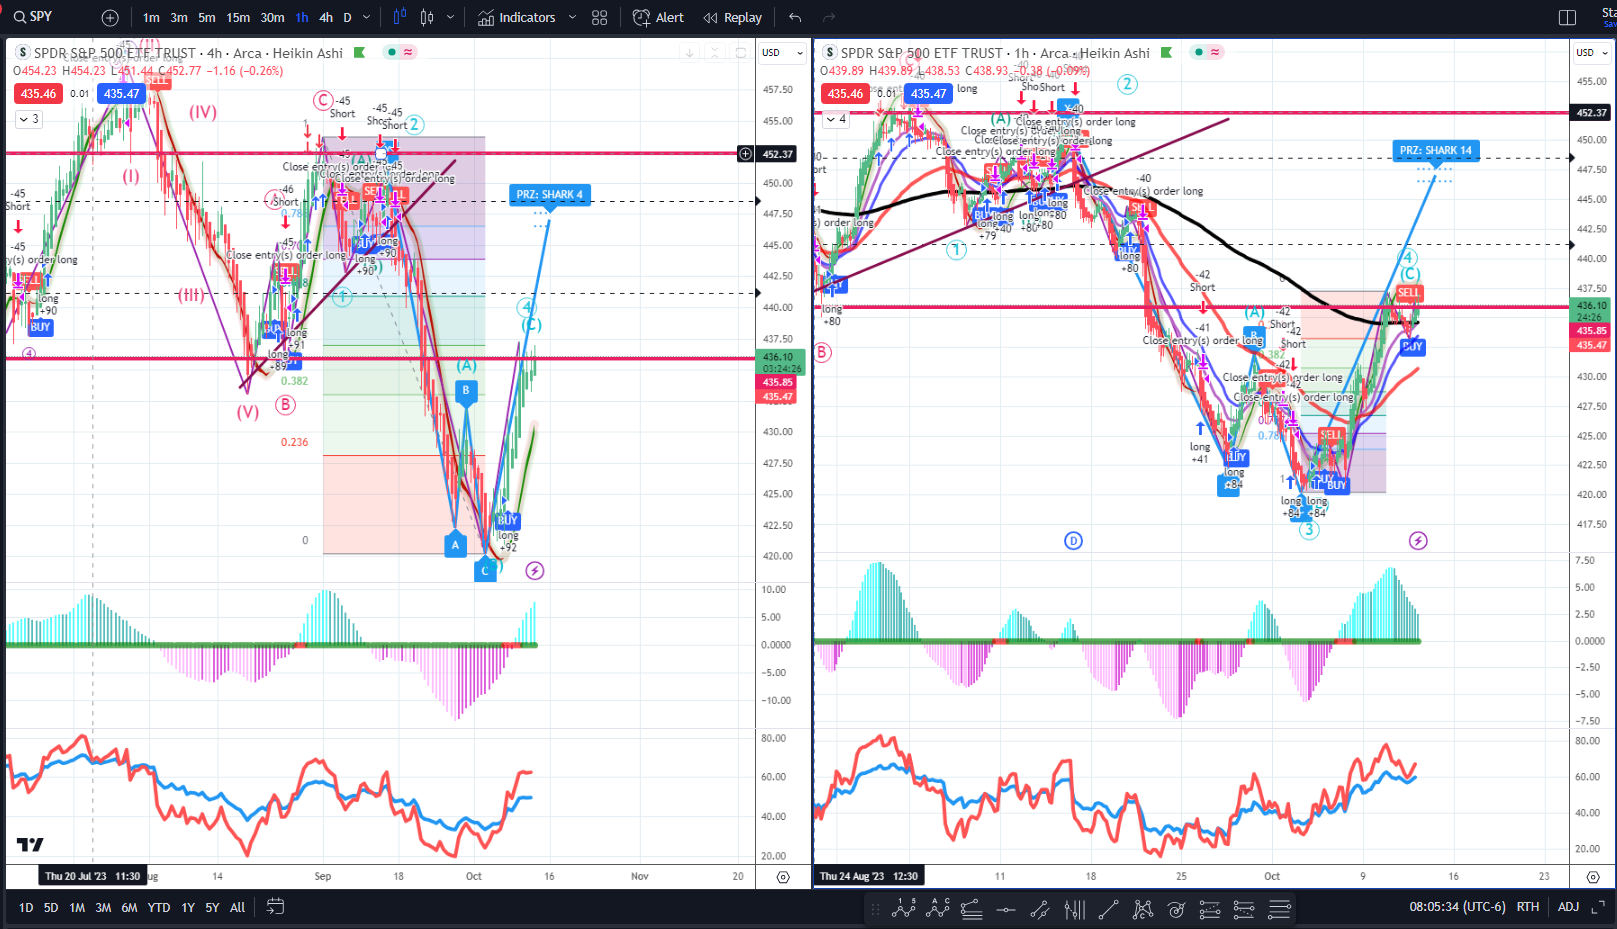
Task: Select the trend-based Fib extension tool
Action: tap(1210, 909)
